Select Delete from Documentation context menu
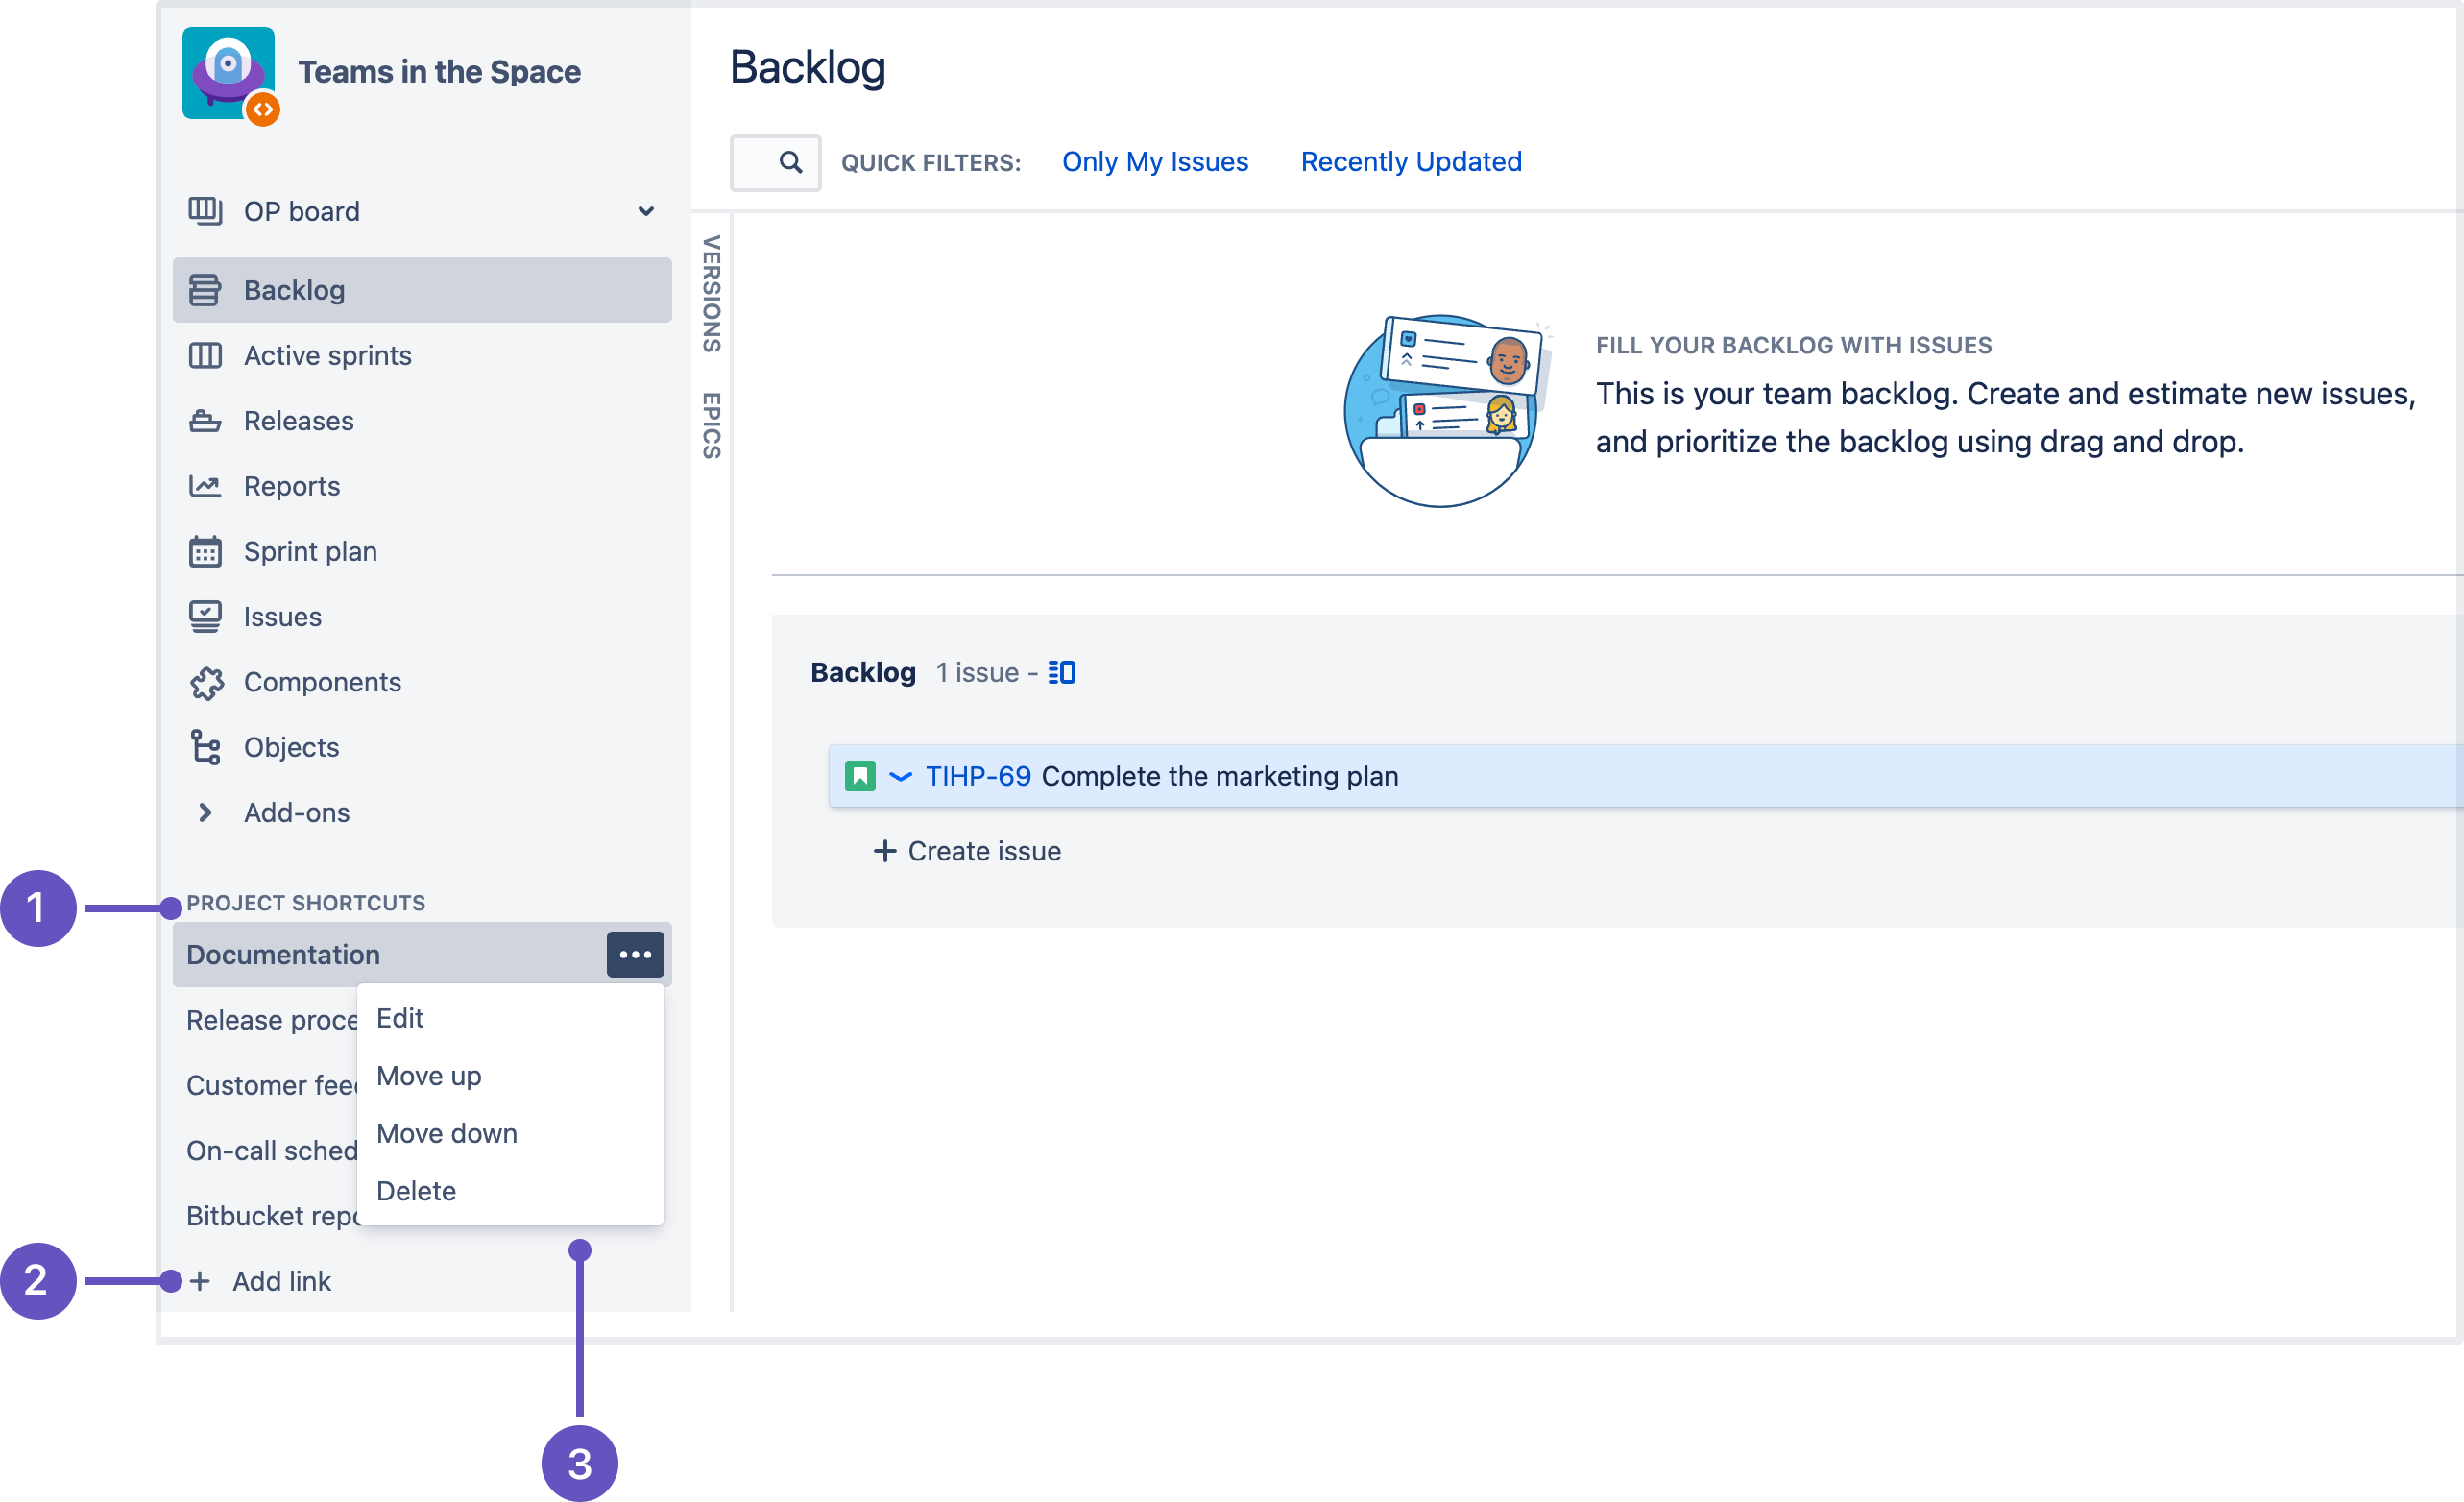This screenshot has width=2464, height=1502. click(417, 1190)
